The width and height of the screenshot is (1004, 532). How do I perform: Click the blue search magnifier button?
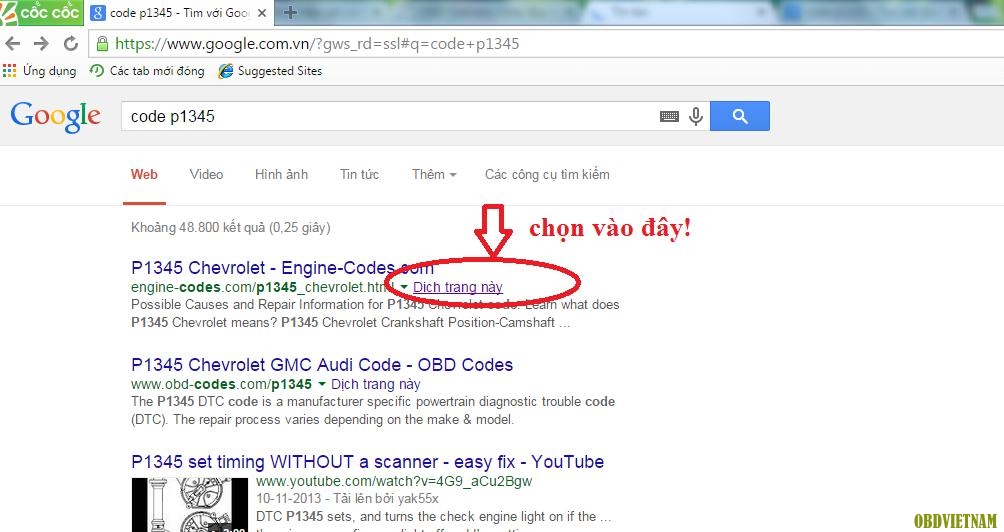click(740, 116)
